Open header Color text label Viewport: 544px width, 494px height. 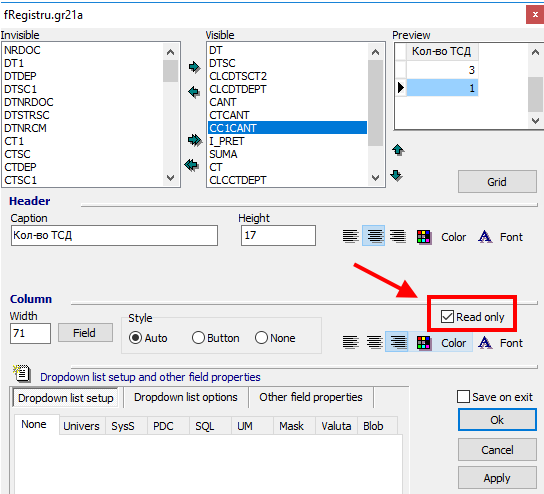coord(453,237)
